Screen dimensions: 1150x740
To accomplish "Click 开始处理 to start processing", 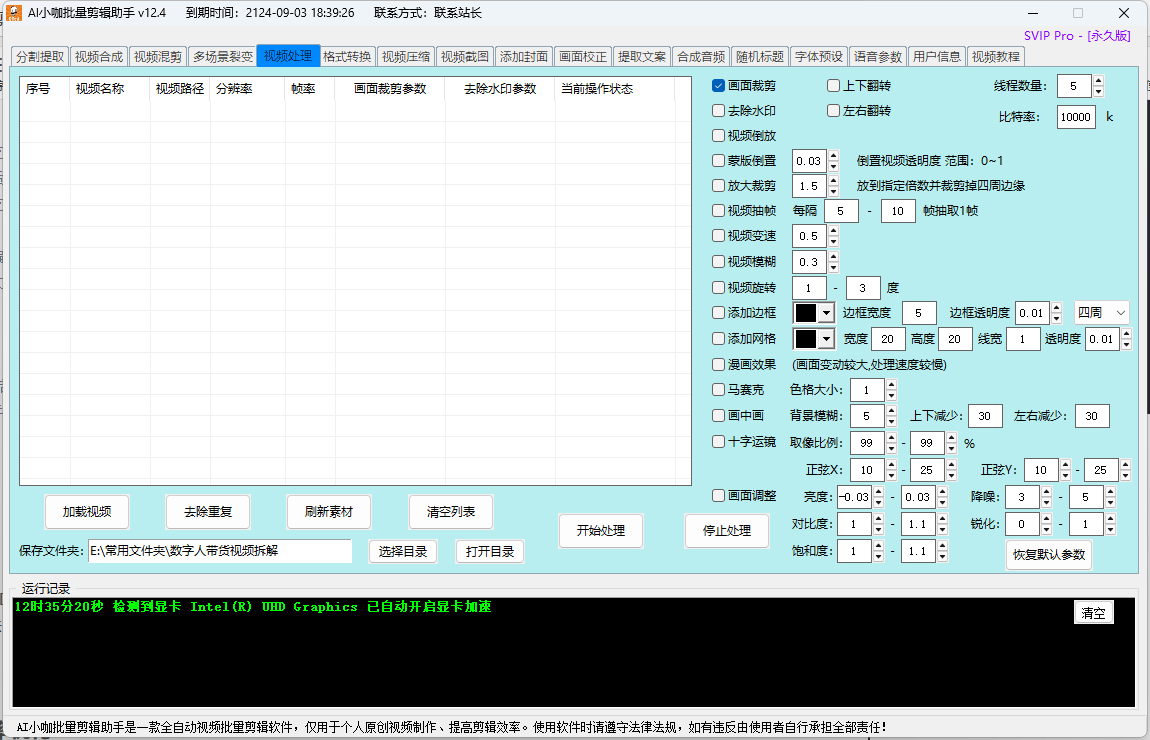I will tap(601, 530).
